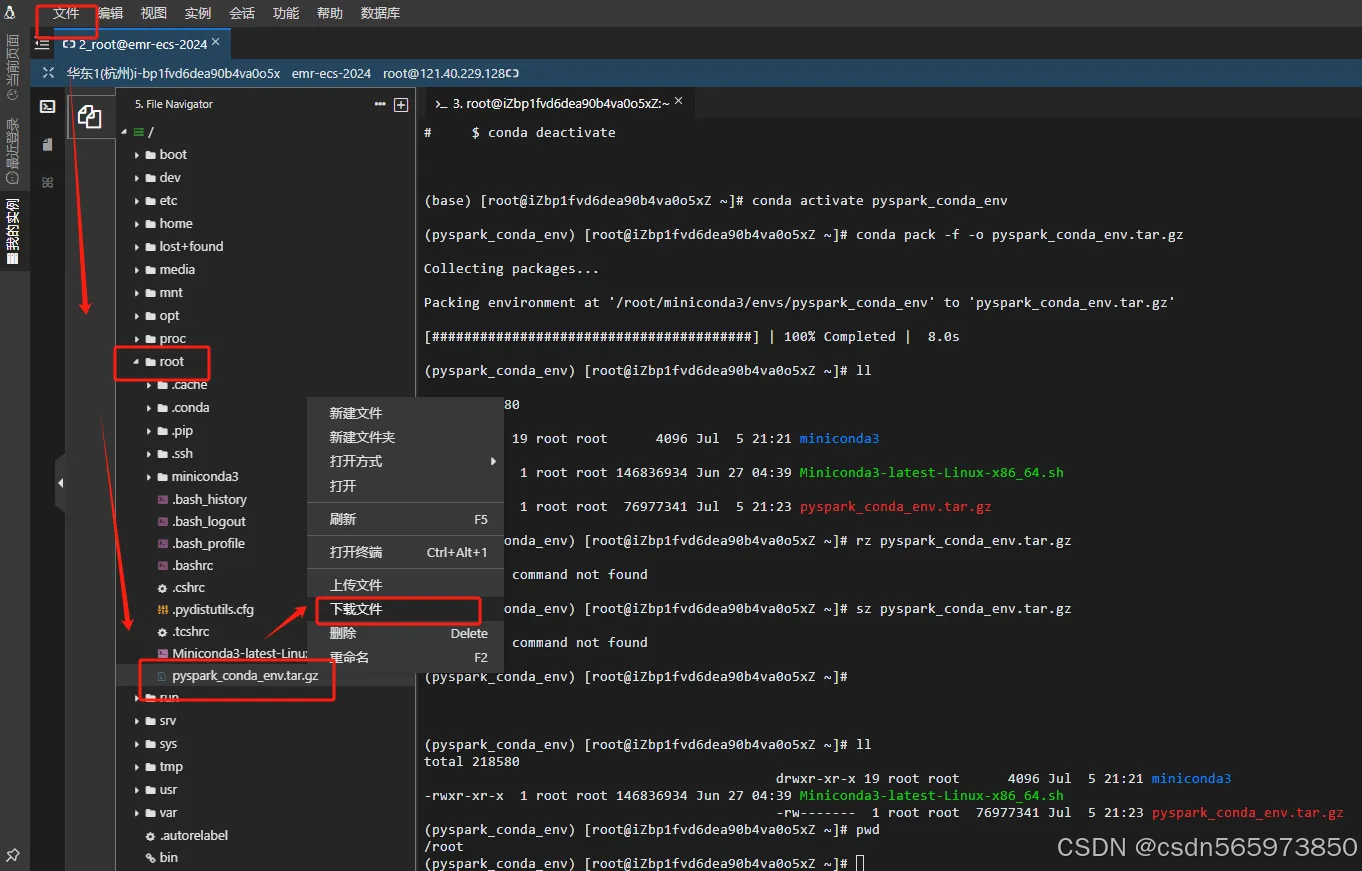The height and width of the screenshot is (871, 1362).
Task: Click the script icon beside .bash_history
Action: 163,500
